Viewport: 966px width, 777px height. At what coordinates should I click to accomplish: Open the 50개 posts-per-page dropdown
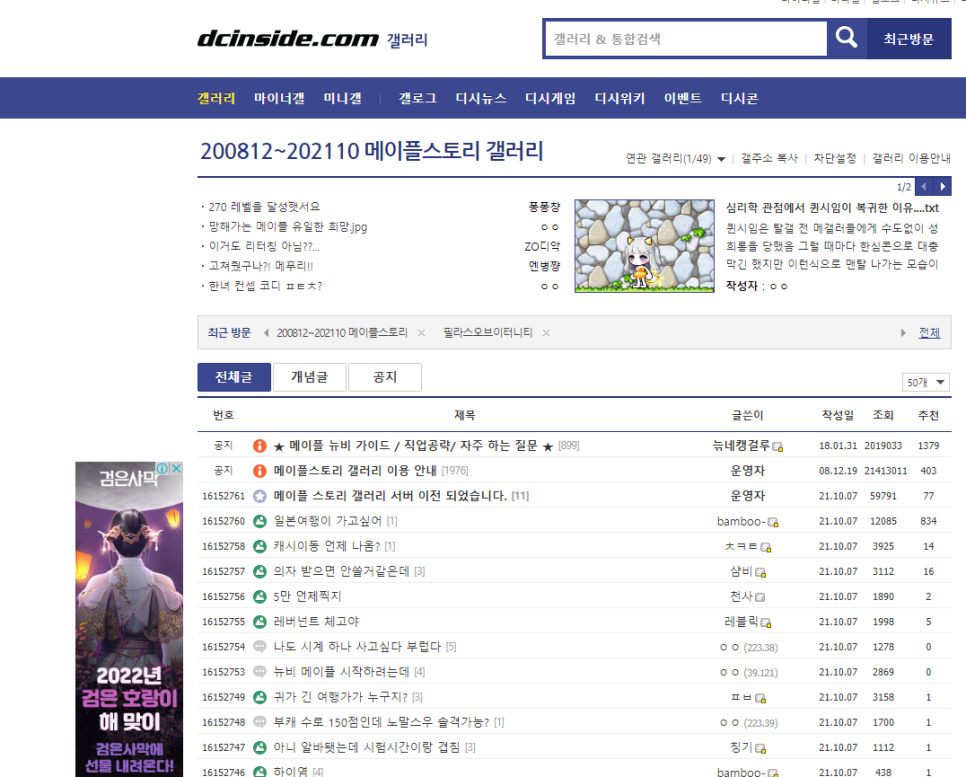tap(925, 382)
